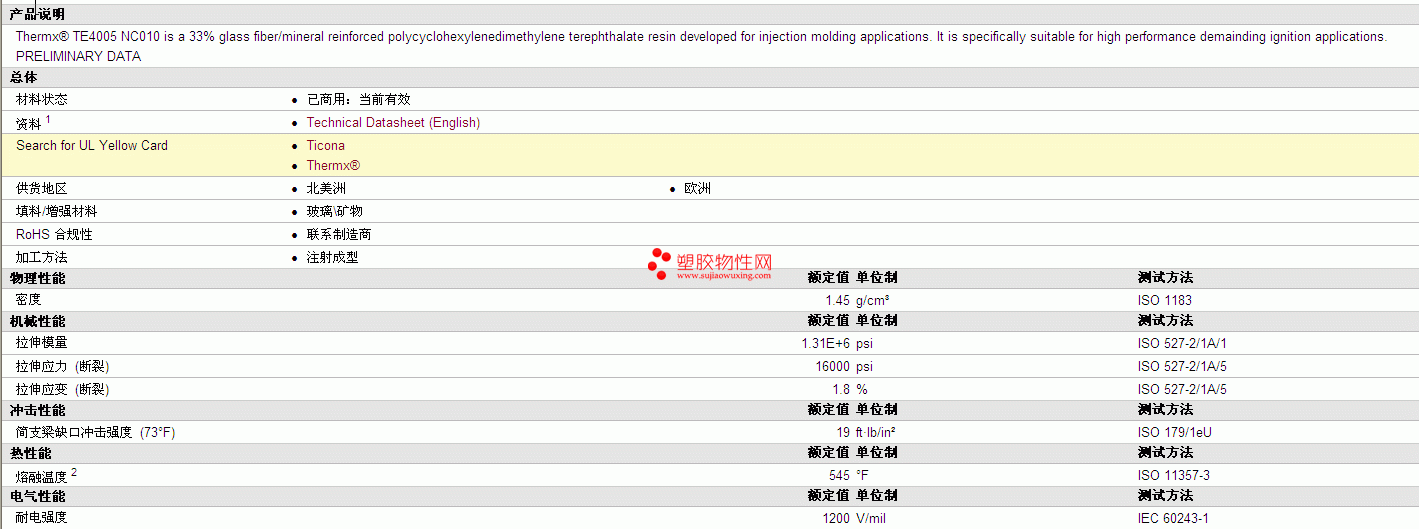Select the 欧洲 region value
The height and width of the screenshot is (529, 1419).
697,188
